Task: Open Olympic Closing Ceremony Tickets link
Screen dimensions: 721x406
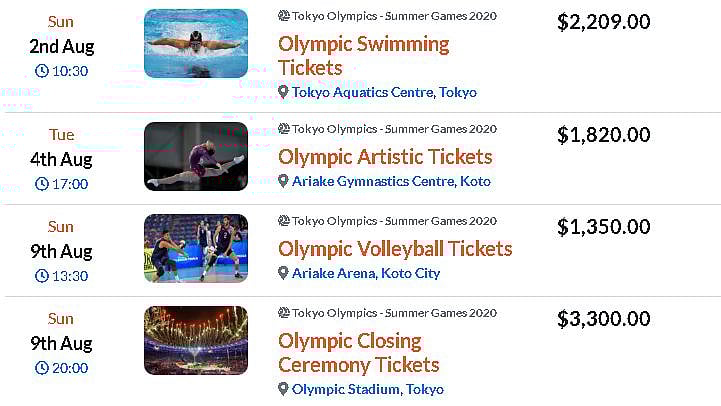Action: [x=358, y=353]
